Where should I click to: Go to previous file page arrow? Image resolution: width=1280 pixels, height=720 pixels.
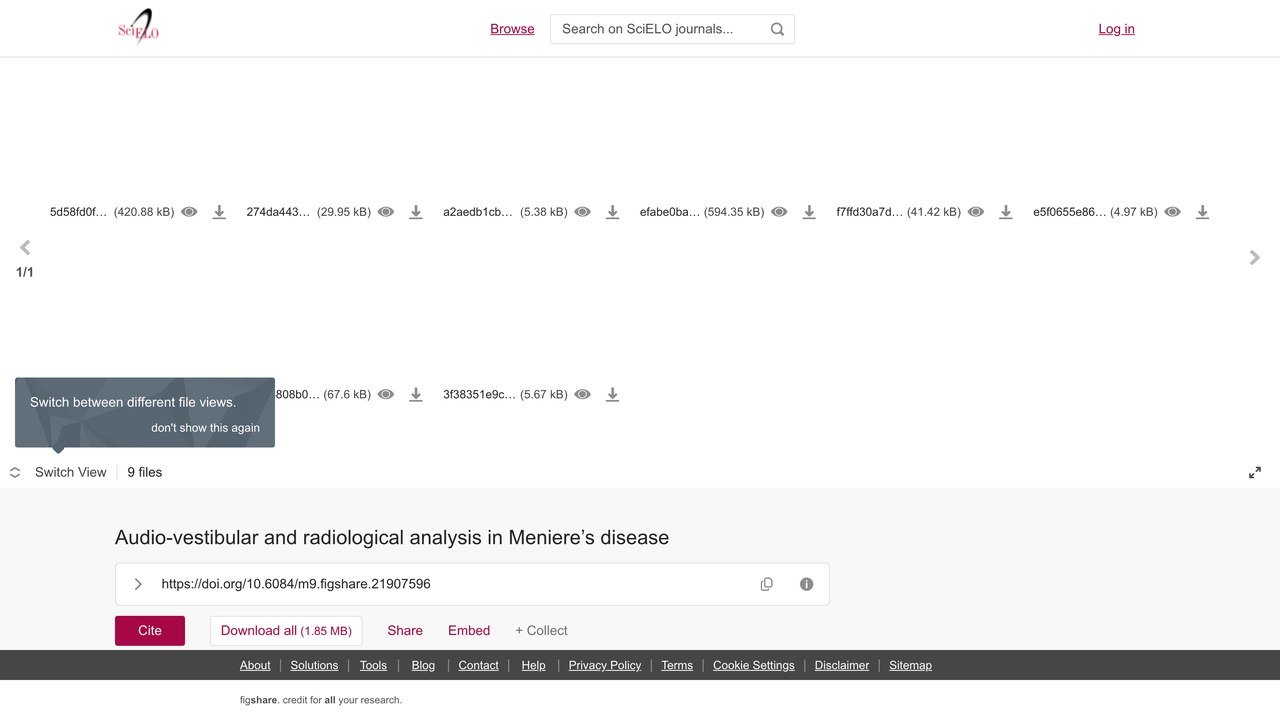(25, 247)
